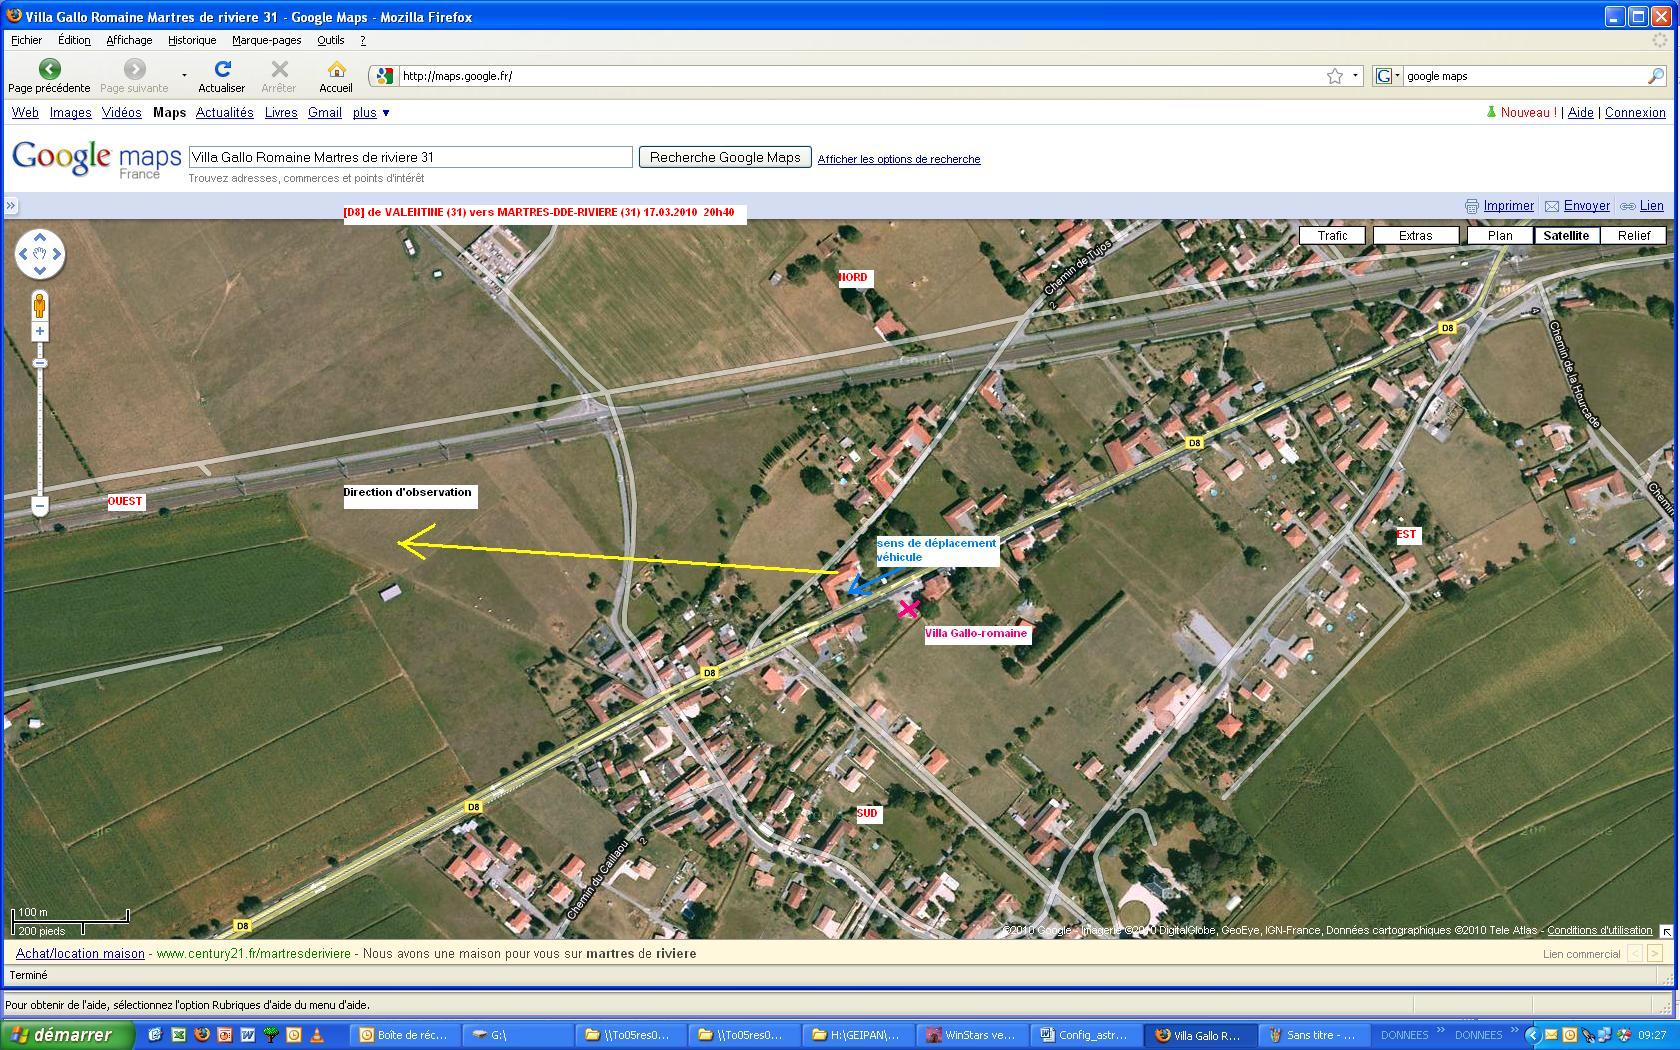This screenshot has width=1680, height=1050.
Task: Open the Historique menu
Action: click(192, 40)
